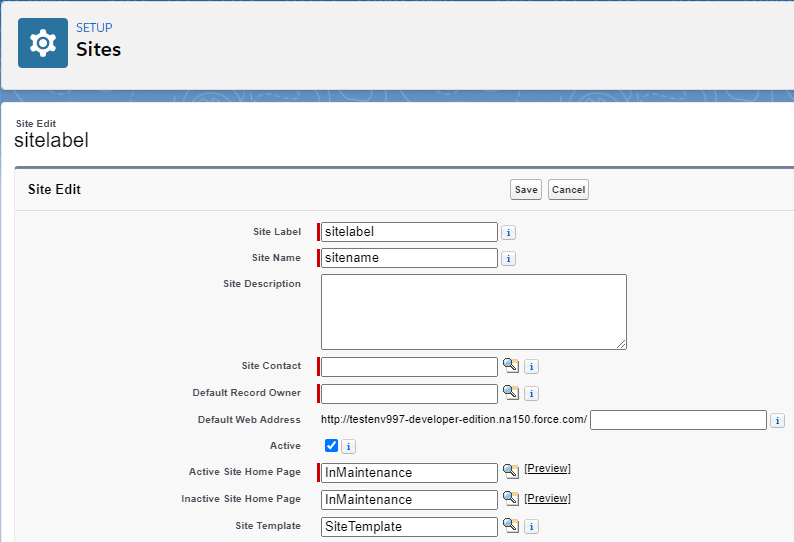This screenshot has width=794, height=542.
Task: Preview the Active Site Home Page
Action: 547,469
